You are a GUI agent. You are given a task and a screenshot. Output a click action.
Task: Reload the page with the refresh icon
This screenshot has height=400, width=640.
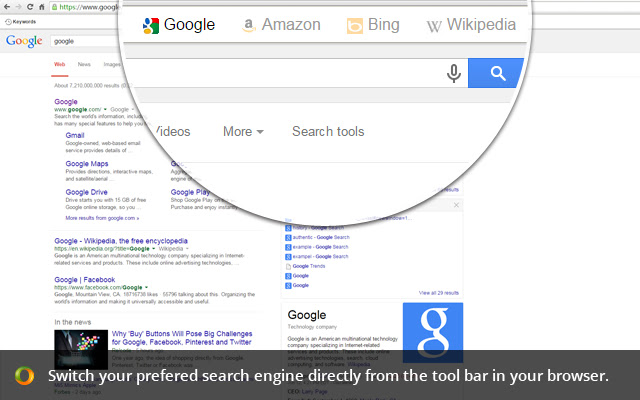tap(28, 6)
